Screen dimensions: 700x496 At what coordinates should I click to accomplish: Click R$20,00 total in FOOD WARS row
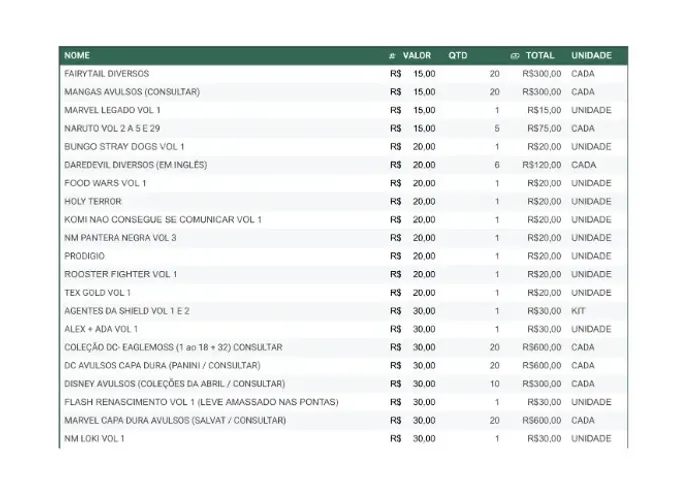[544, 183]
